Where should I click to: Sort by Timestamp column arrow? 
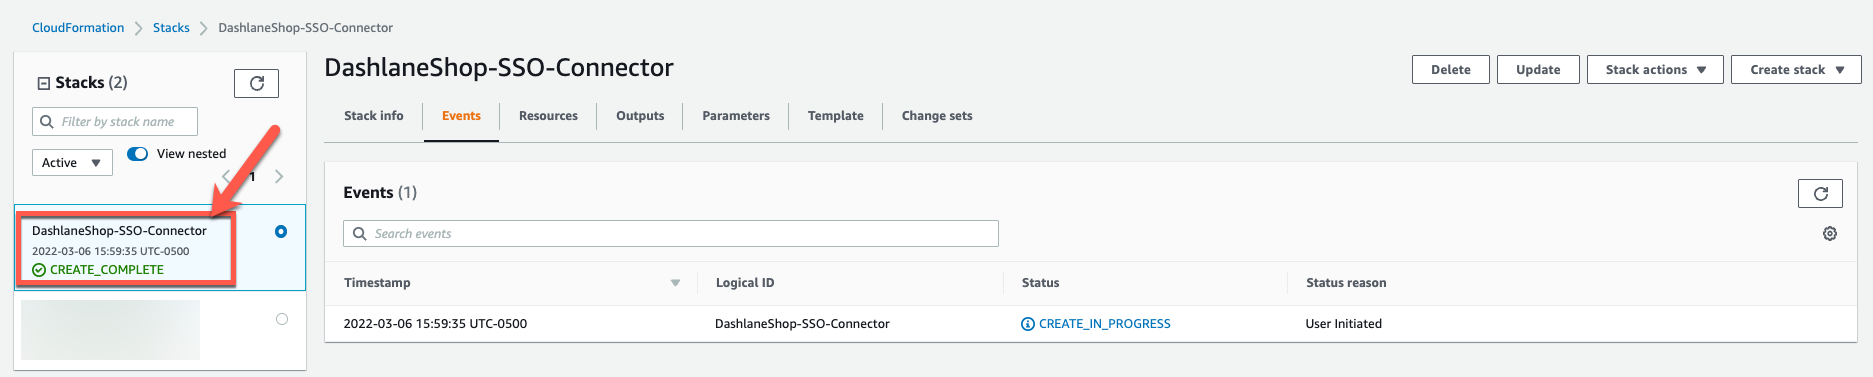click(675, 283)
